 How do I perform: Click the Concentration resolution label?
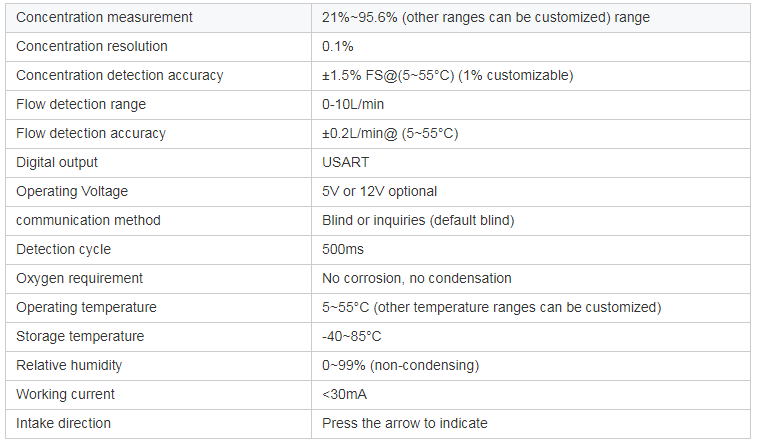(92, 47)
